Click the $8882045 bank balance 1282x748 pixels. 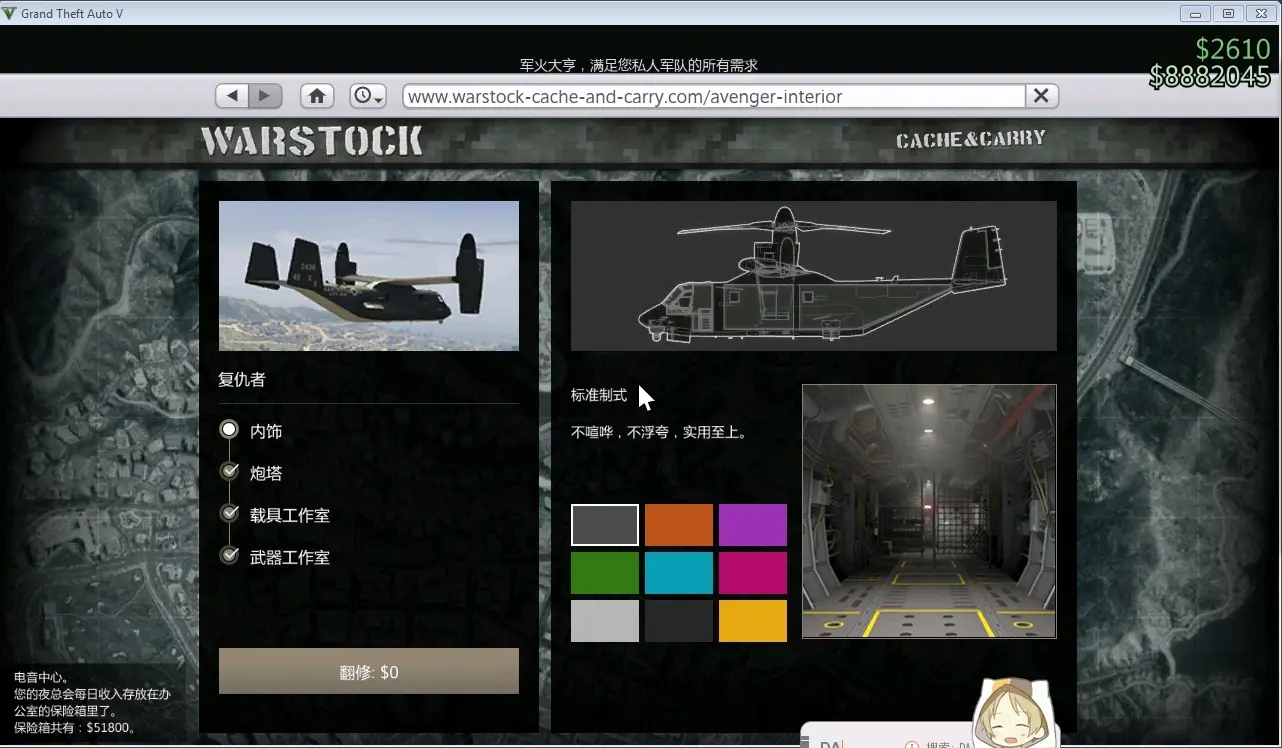coord(1210,77)
